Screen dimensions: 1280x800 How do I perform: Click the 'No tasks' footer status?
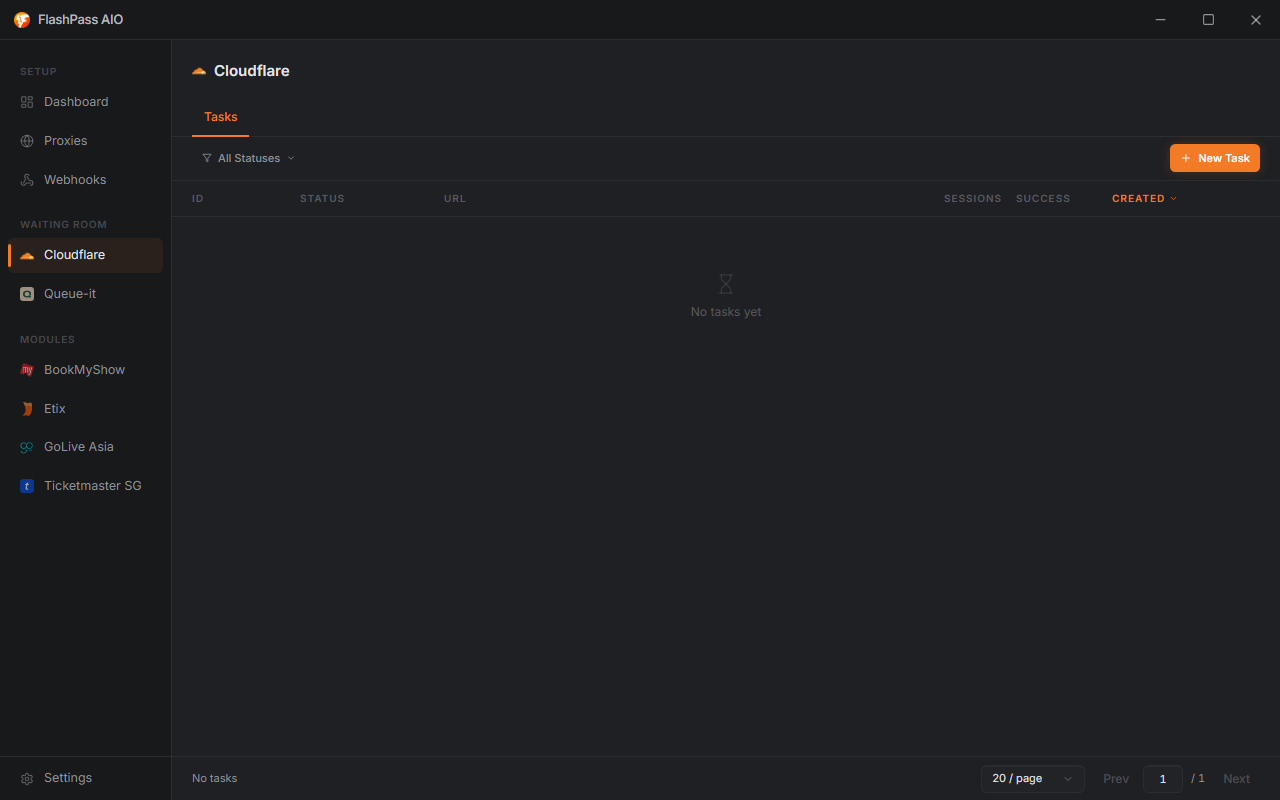[x=215, y=778]
